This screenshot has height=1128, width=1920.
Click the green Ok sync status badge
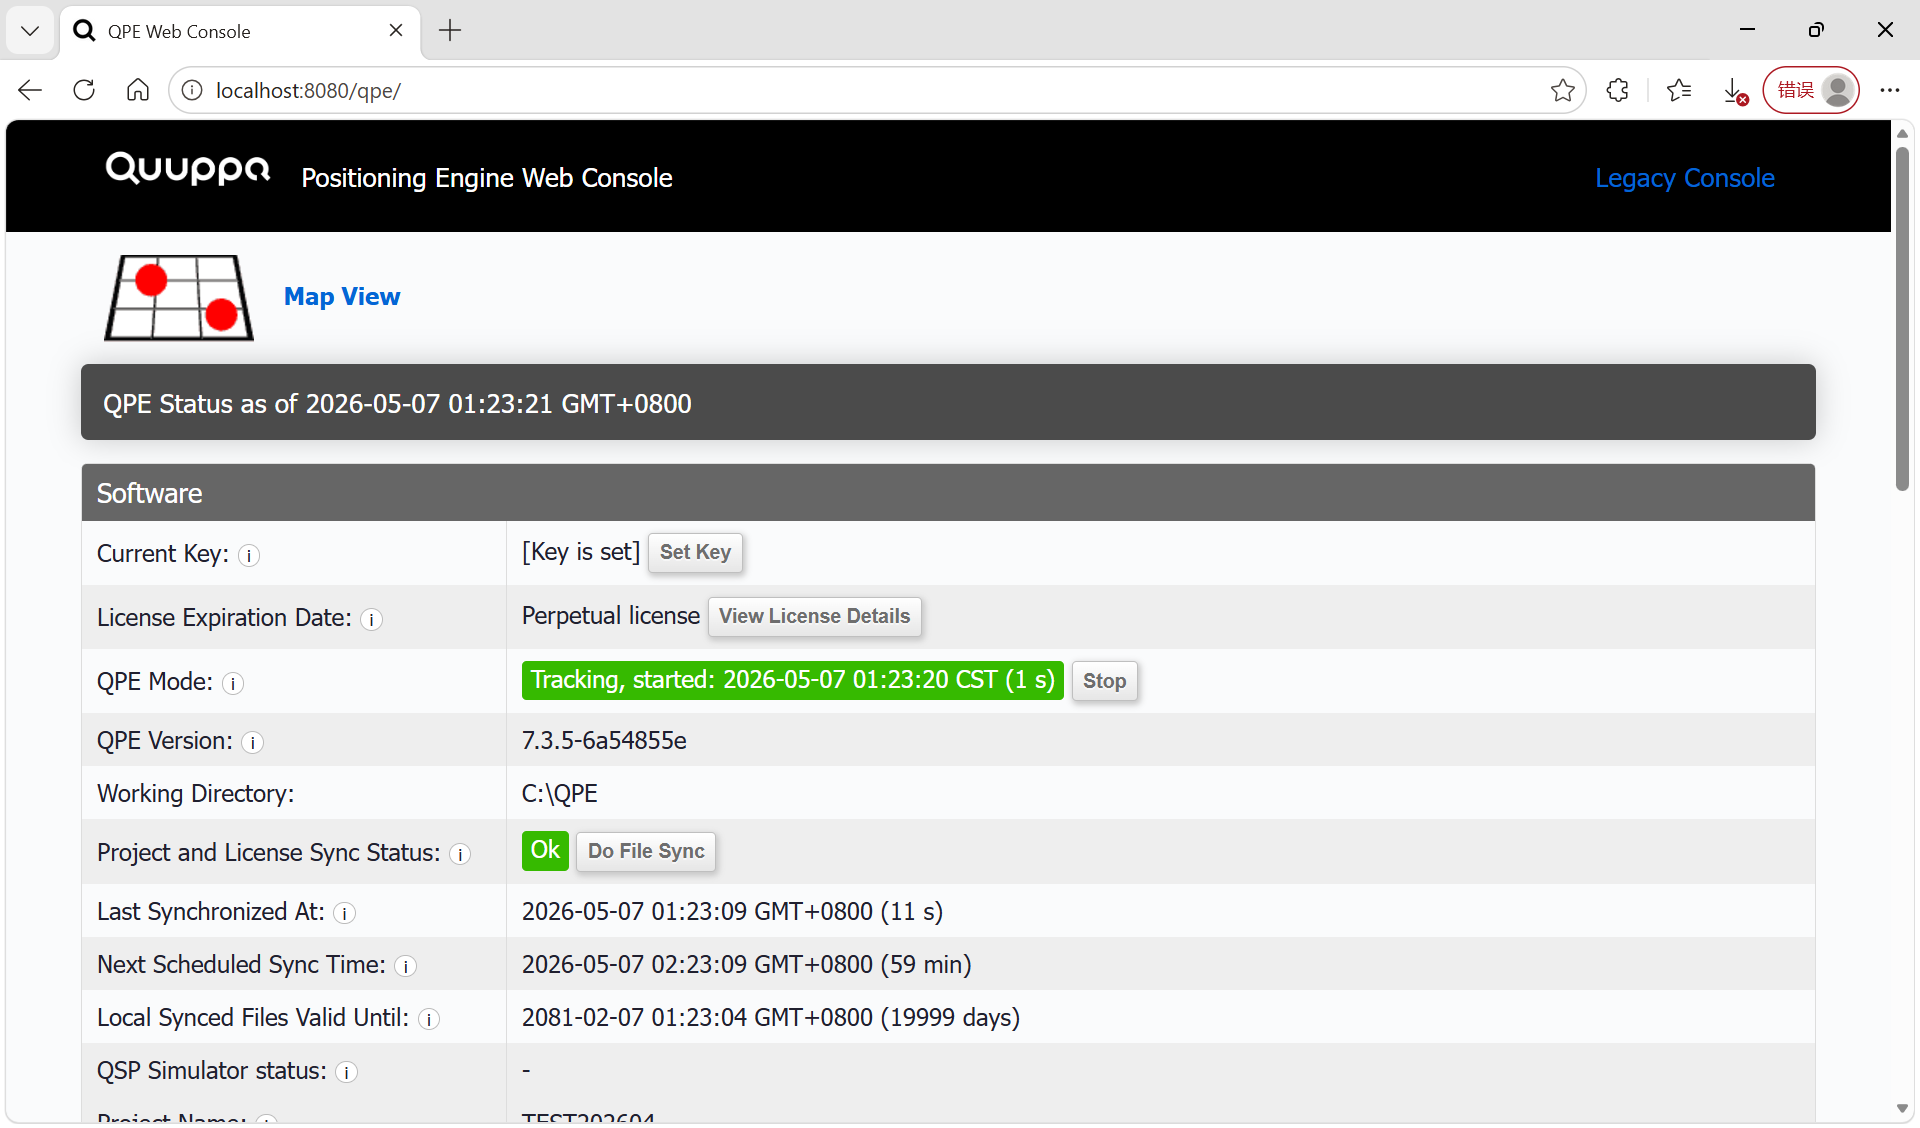[x=545, y=850]
